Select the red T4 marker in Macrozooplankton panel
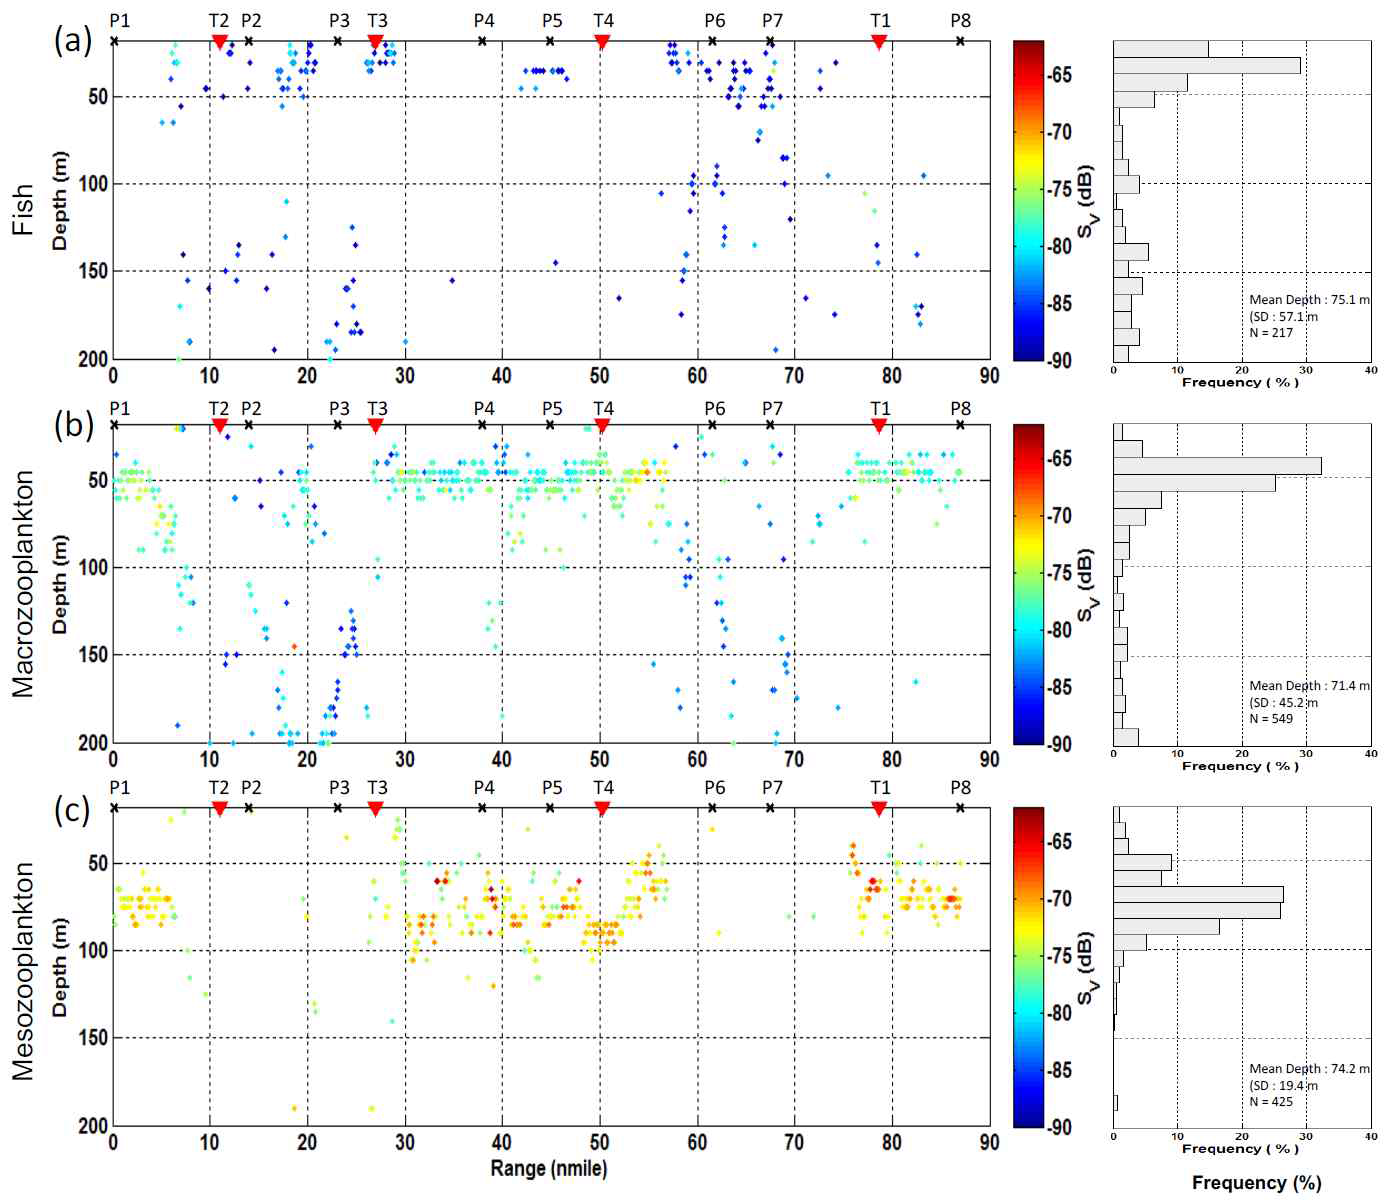Screen dimensions: 1396x1200 602,426
